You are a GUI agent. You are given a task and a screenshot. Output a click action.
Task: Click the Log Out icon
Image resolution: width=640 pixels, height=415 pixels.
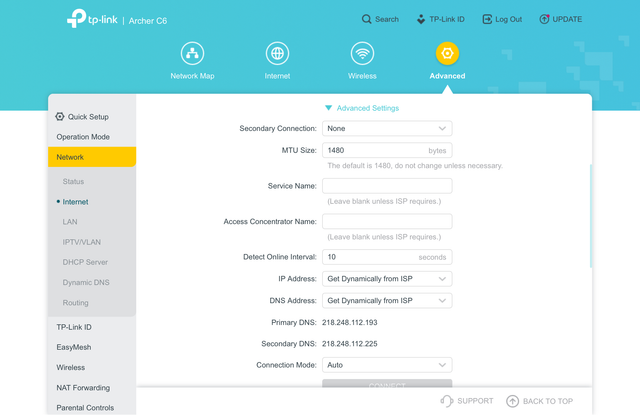pyautogui.click(x=488, y=19)
